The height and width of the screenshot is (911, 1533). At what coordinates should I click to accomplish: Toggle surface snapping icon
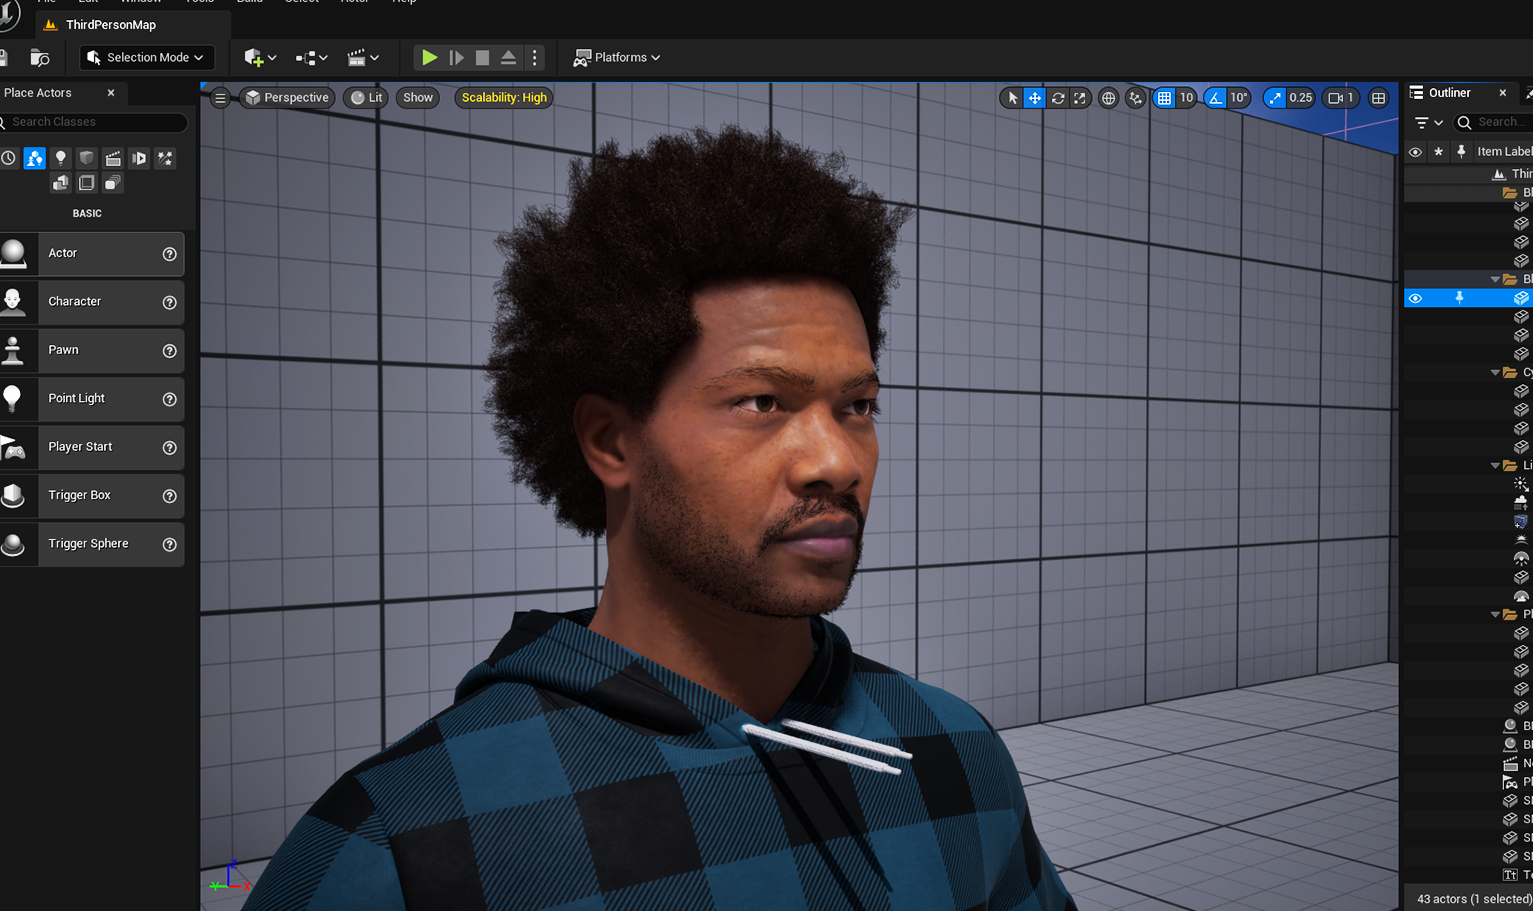1135,98
